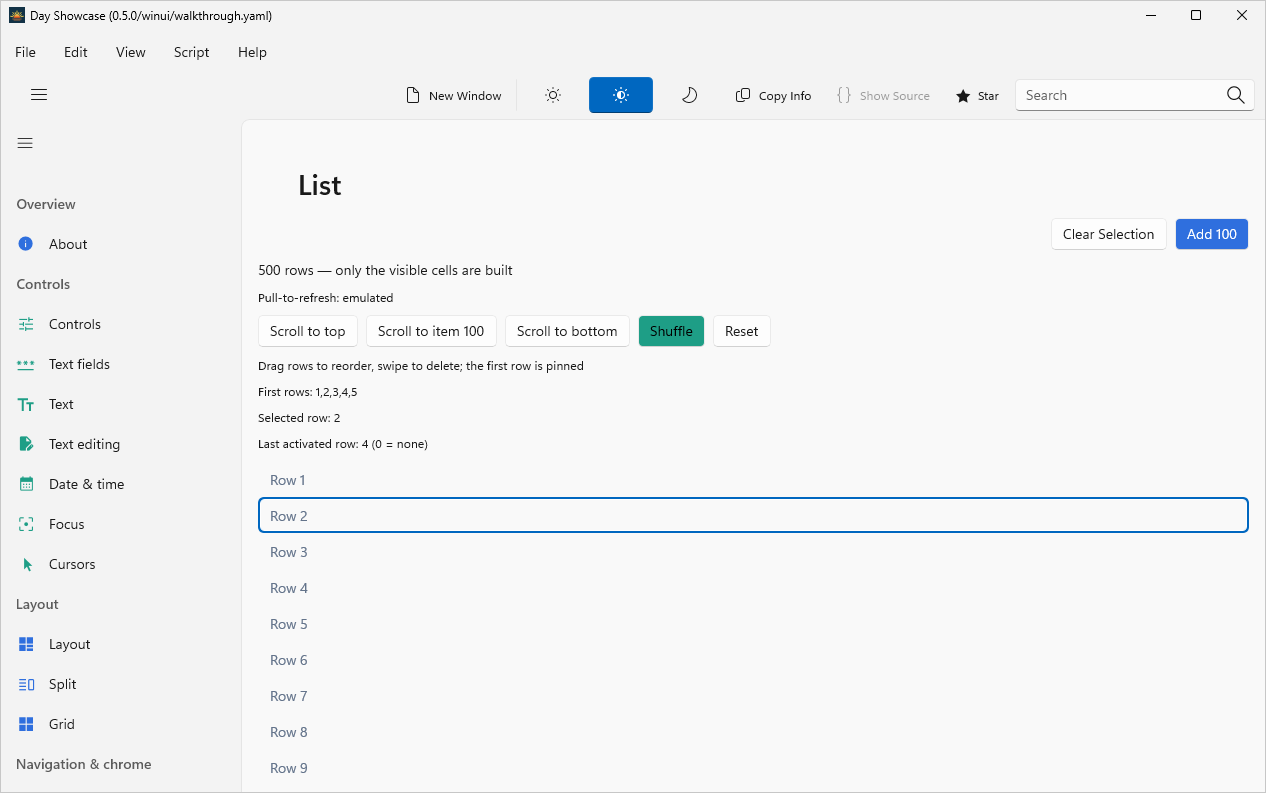Click Scroll to item 100 button
This screenshot has height=793, width=1266.
tap(431, 331)
